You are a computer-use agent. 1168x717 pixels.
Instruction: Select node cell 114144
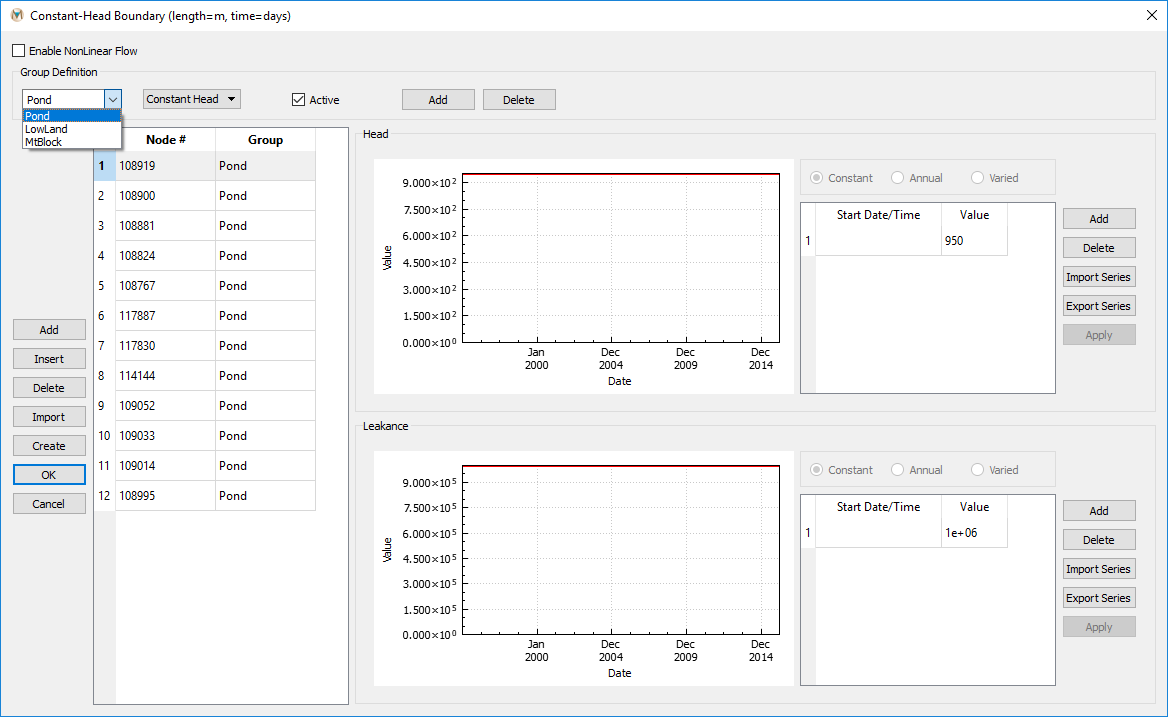pos(165,376)
